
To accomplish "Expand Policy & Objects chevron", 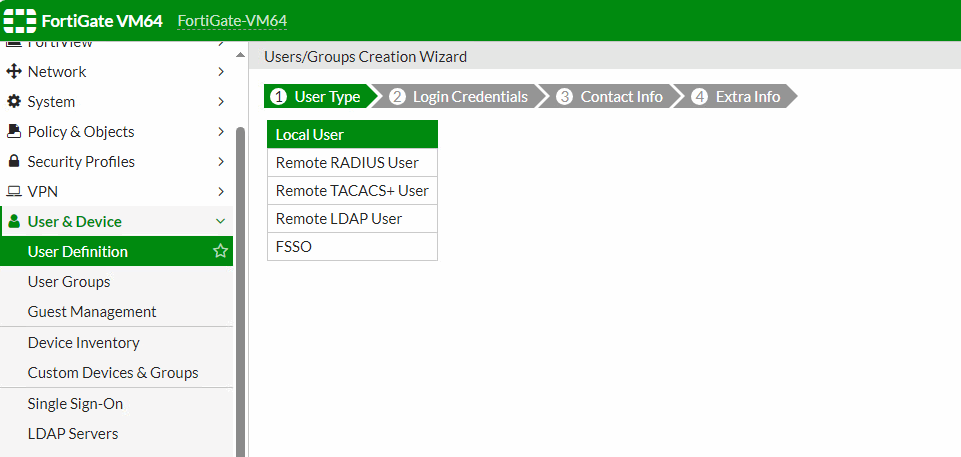I will point(221,132).
